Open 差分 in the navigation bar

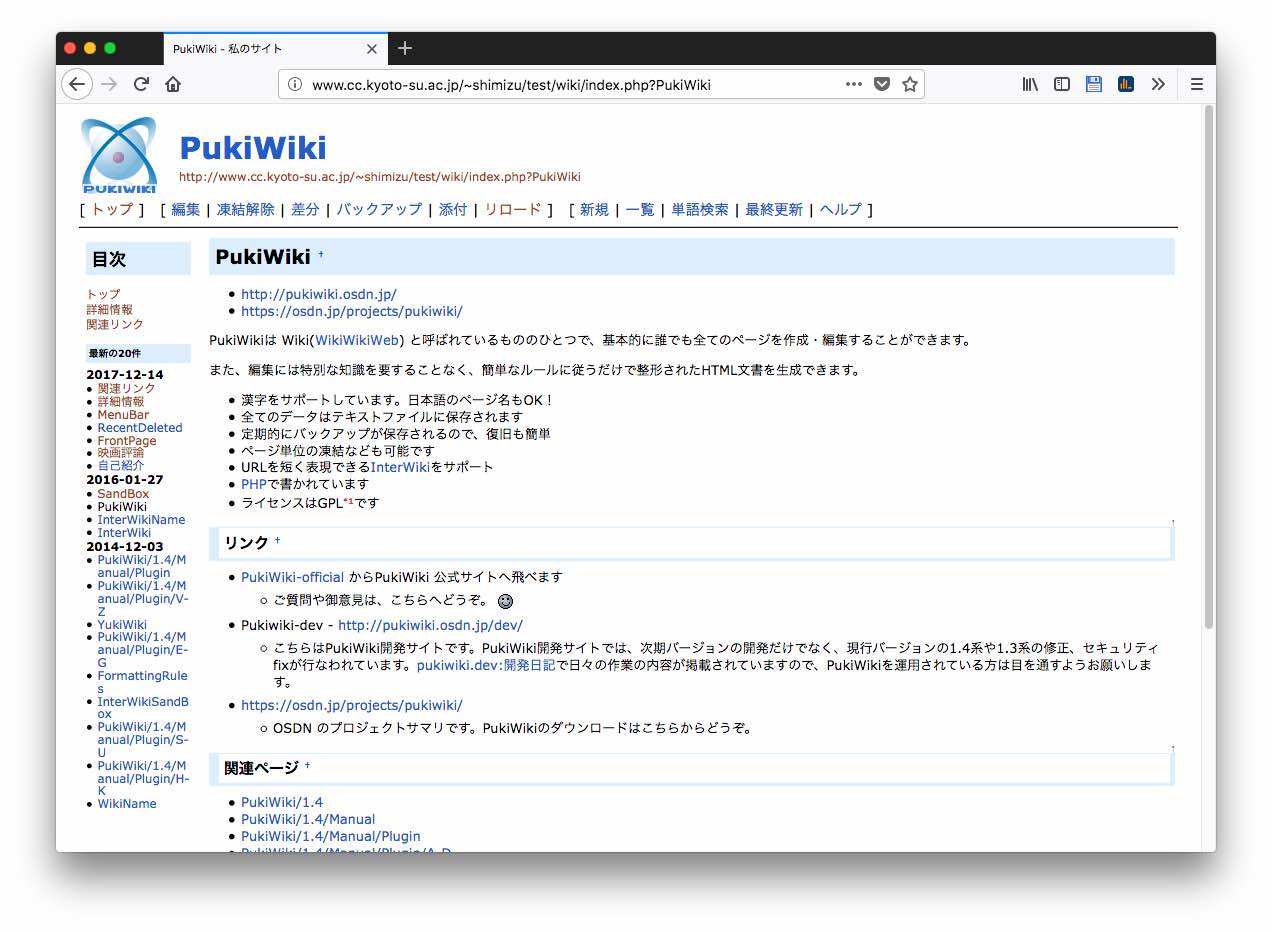[305, 209]
